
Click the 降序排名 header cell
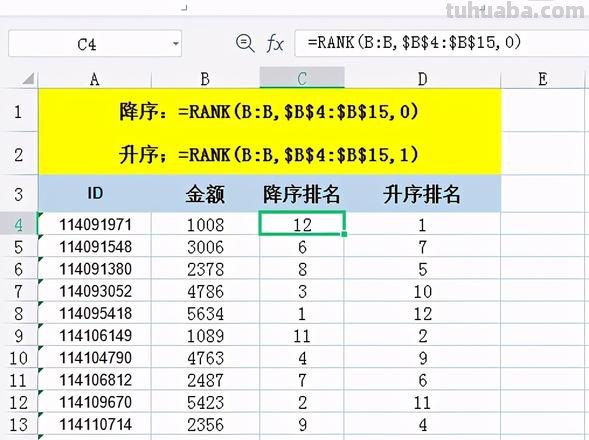pos(302,194)
